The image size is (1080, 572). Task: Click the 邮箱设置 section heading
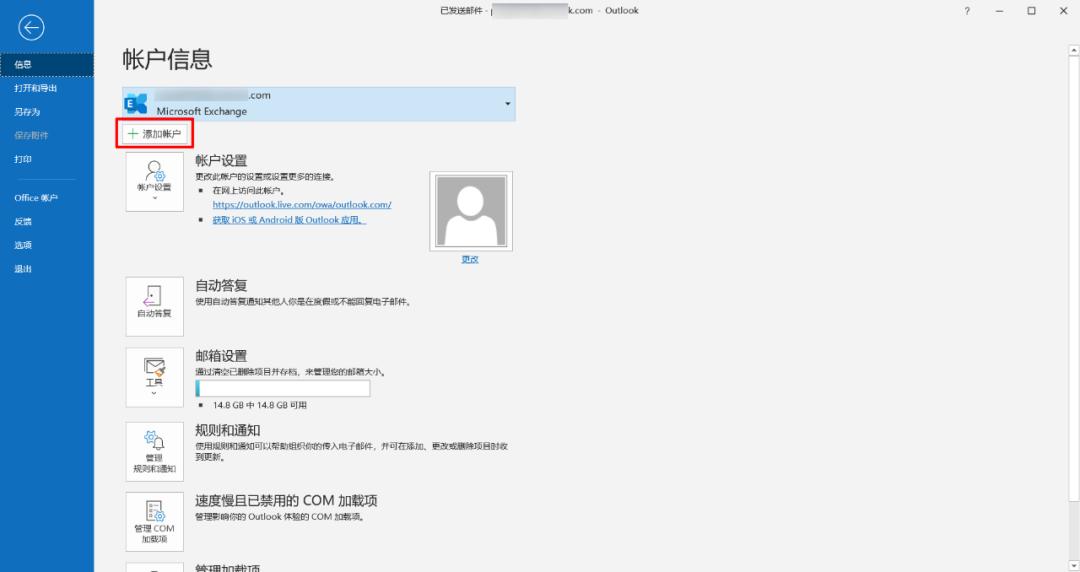[221, 356]
